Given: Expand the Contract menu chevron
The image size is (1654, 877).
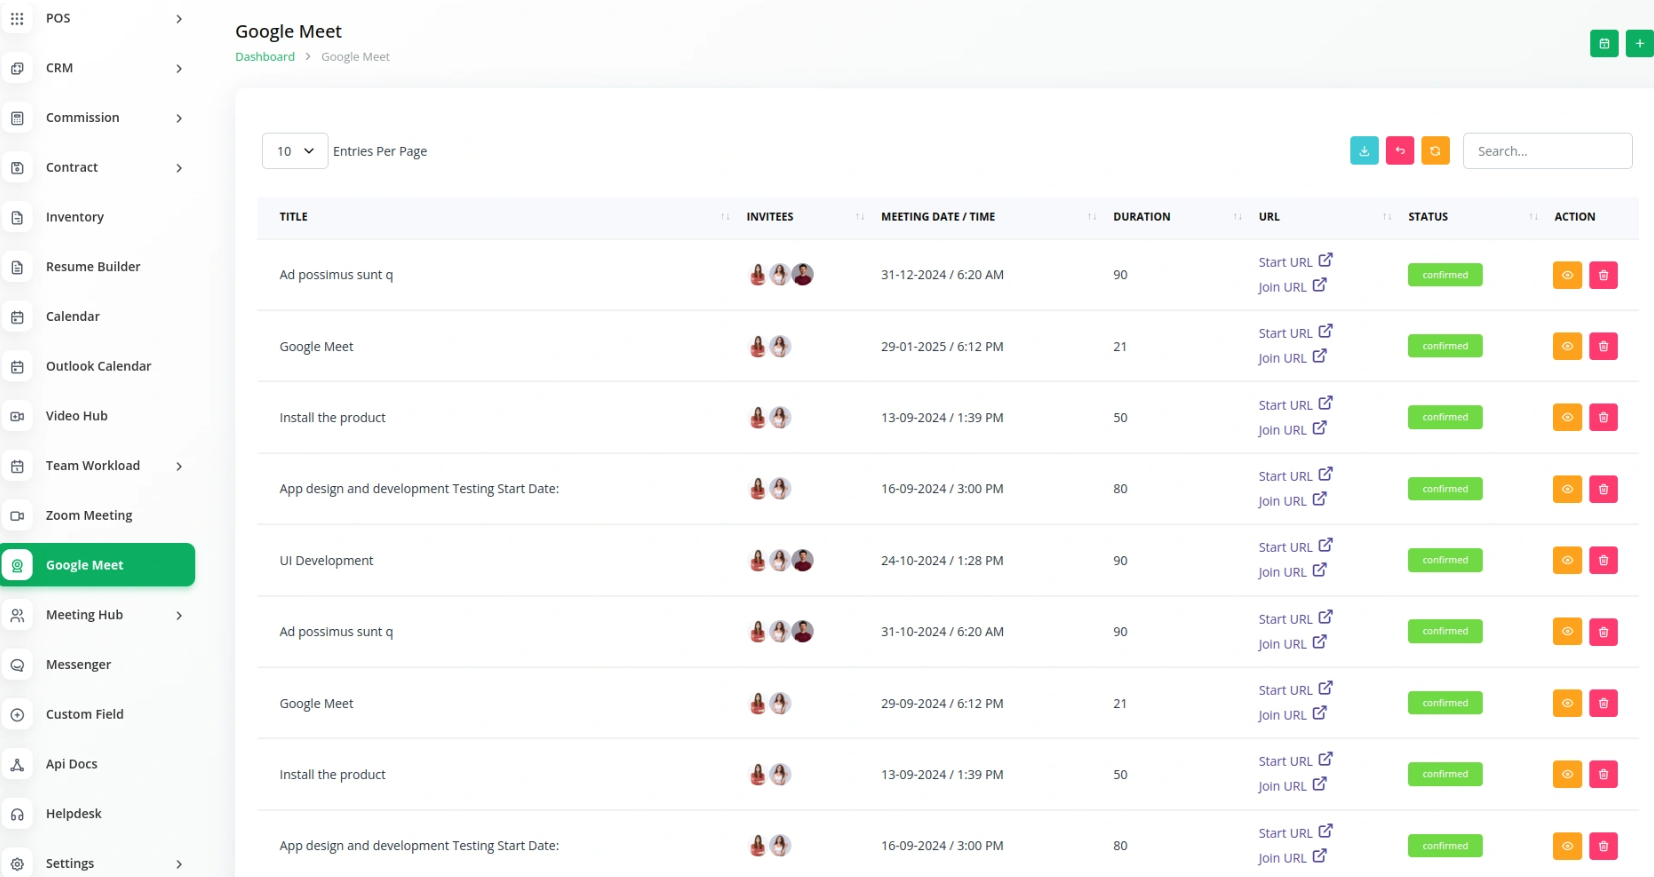Looking at the screenshot, I should click(x=179, y=168).
